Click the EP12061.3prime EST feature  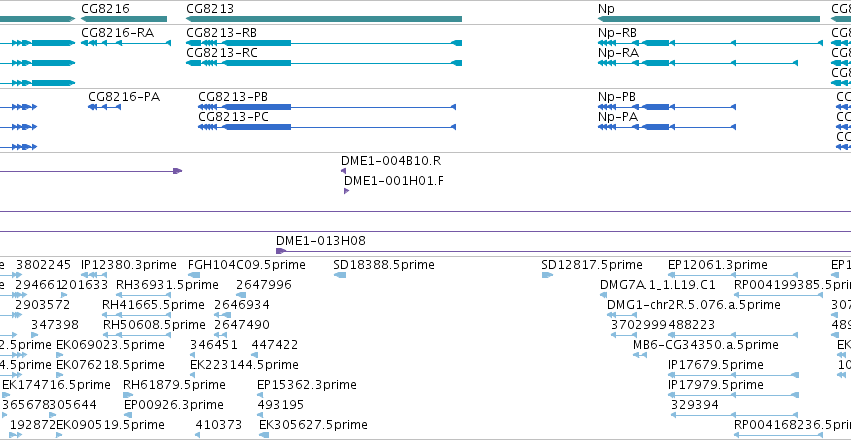pyautogui.click(x=733, y=275)
